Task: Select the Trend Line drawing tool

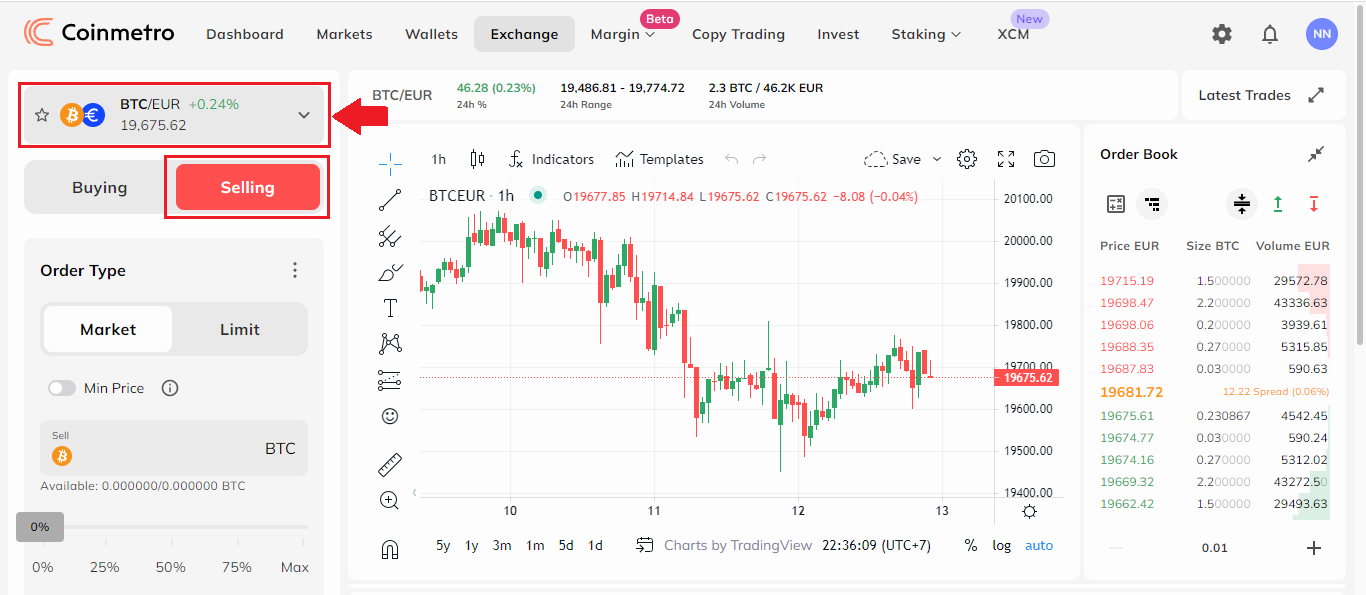Action: (x=390, y=199)
